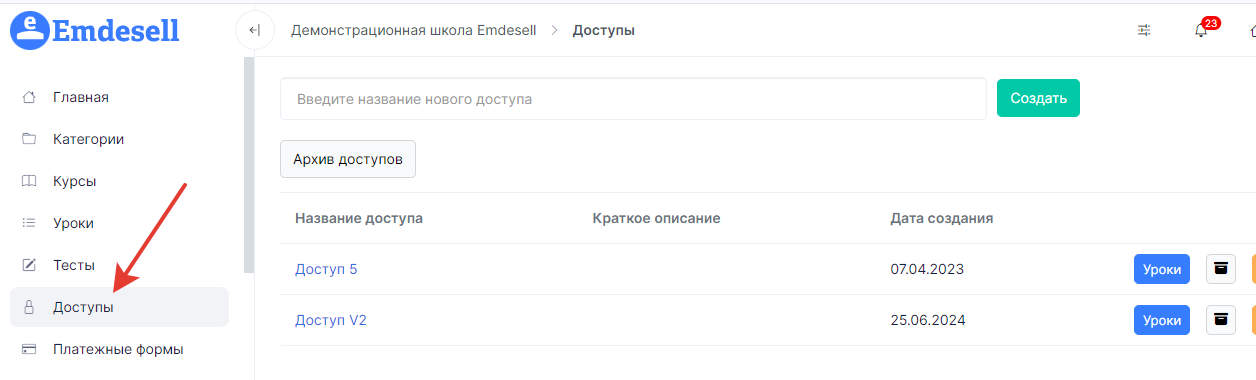
Task: Open Платежные формы in the sidebar
Action: pos(119,349)
